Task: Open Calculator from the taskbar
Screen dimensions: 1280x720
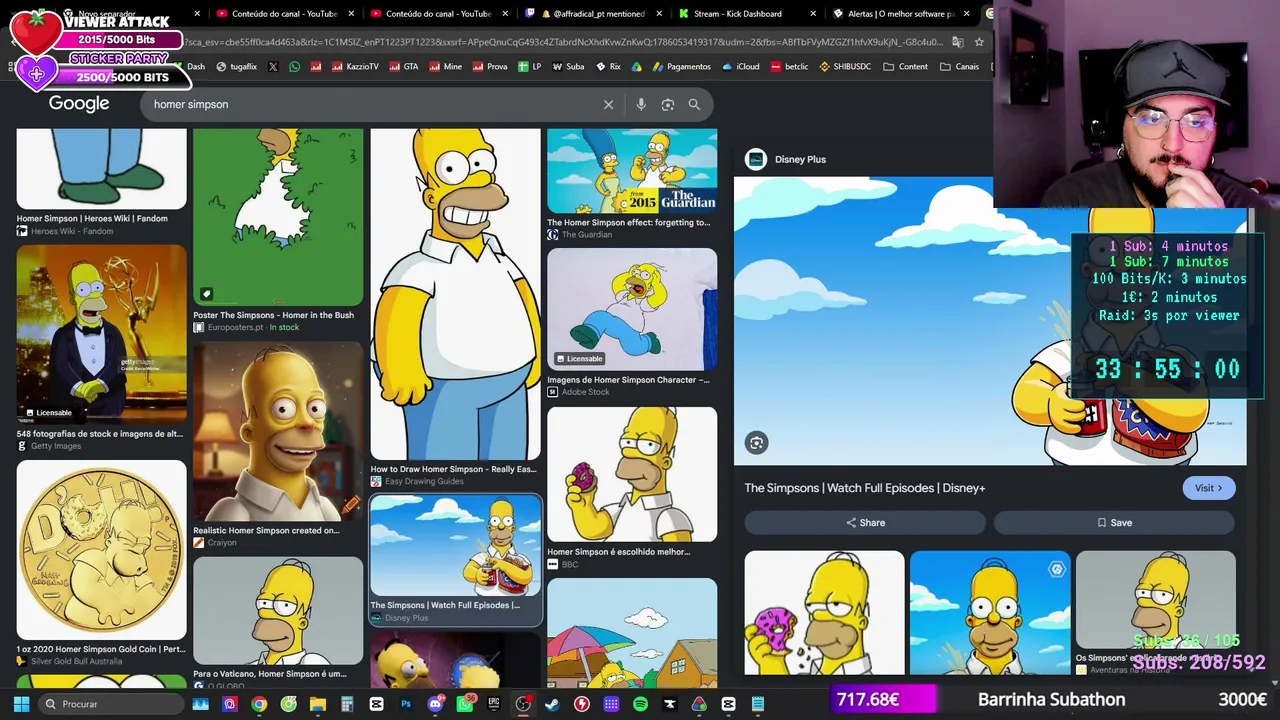Action: pos(347,704)
